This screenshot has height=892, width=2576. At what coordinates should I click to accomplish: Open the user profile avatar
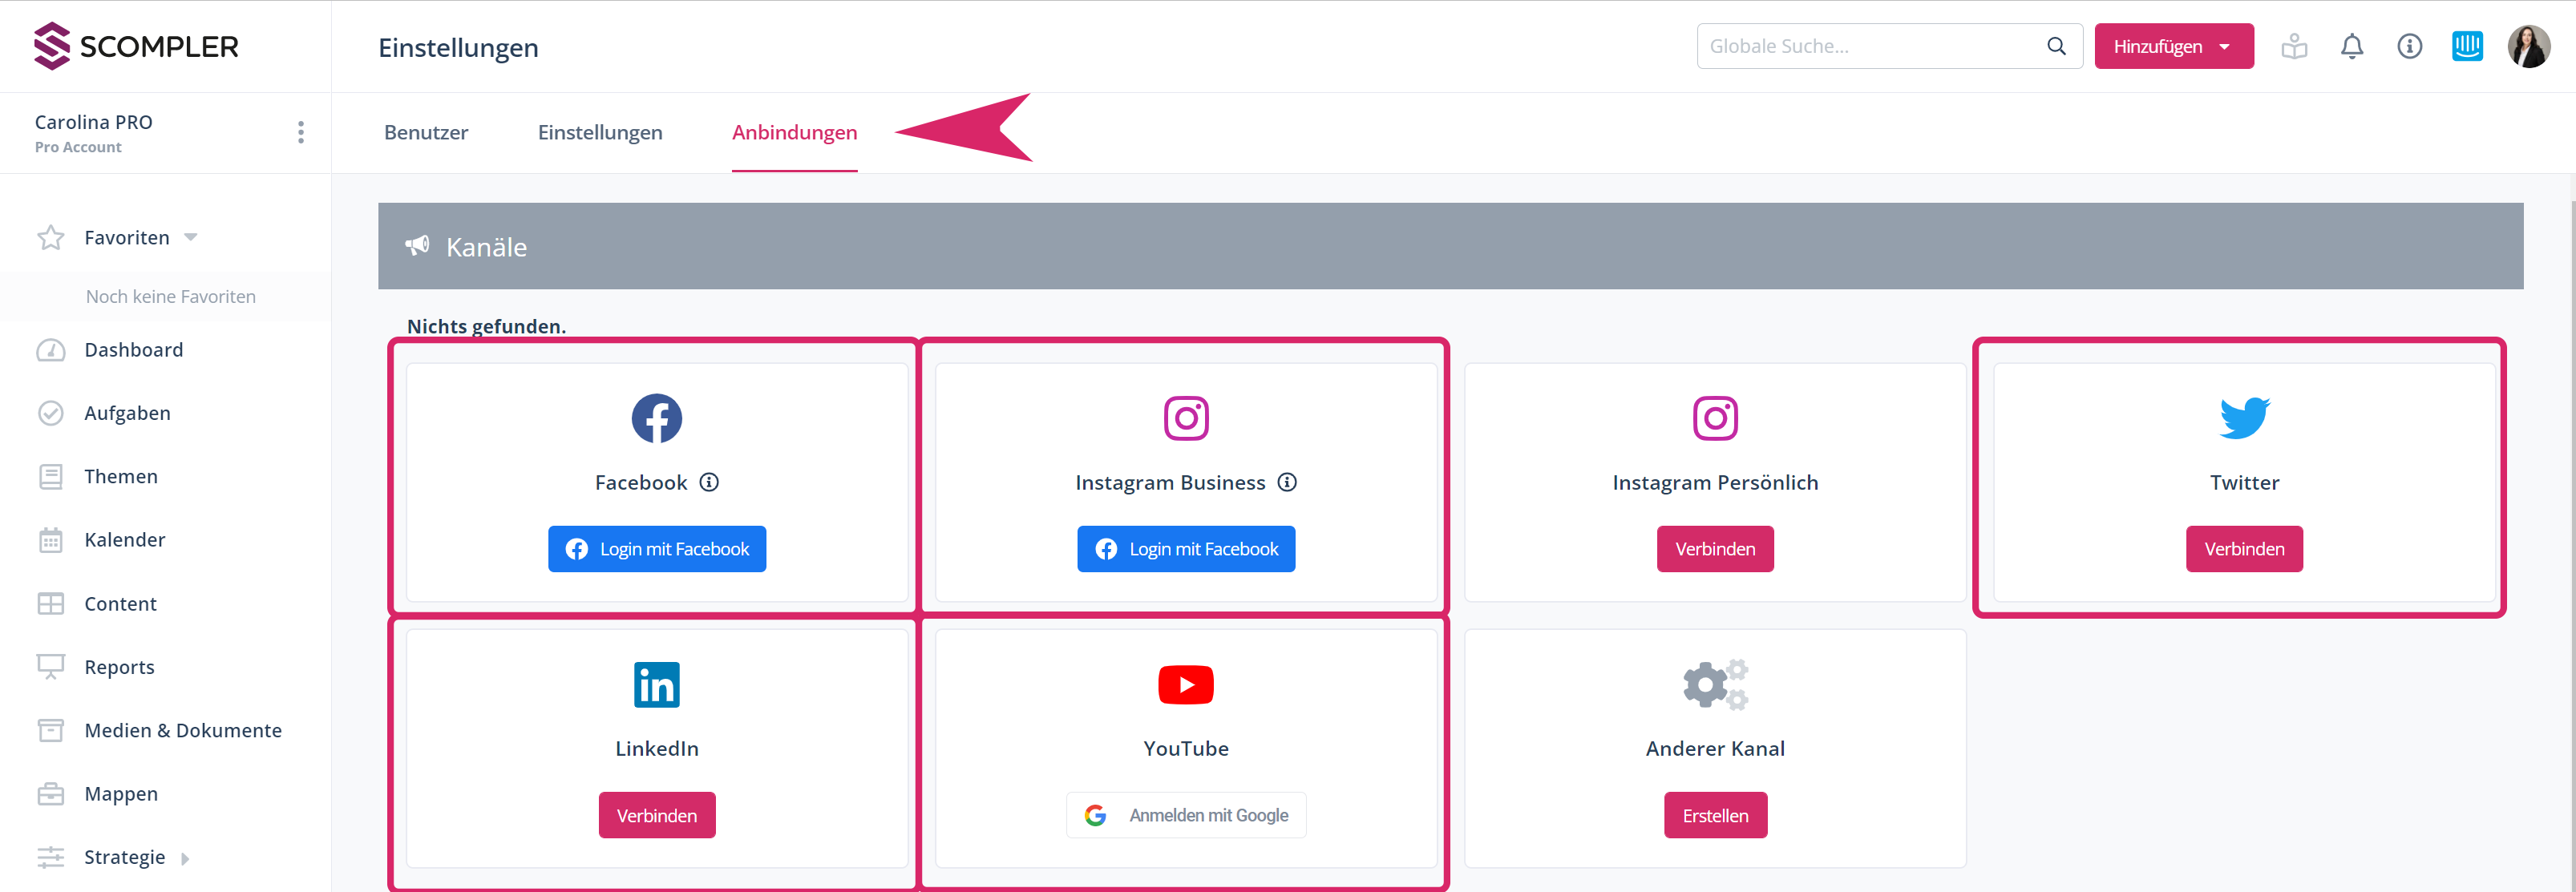tap(2528, 47)
